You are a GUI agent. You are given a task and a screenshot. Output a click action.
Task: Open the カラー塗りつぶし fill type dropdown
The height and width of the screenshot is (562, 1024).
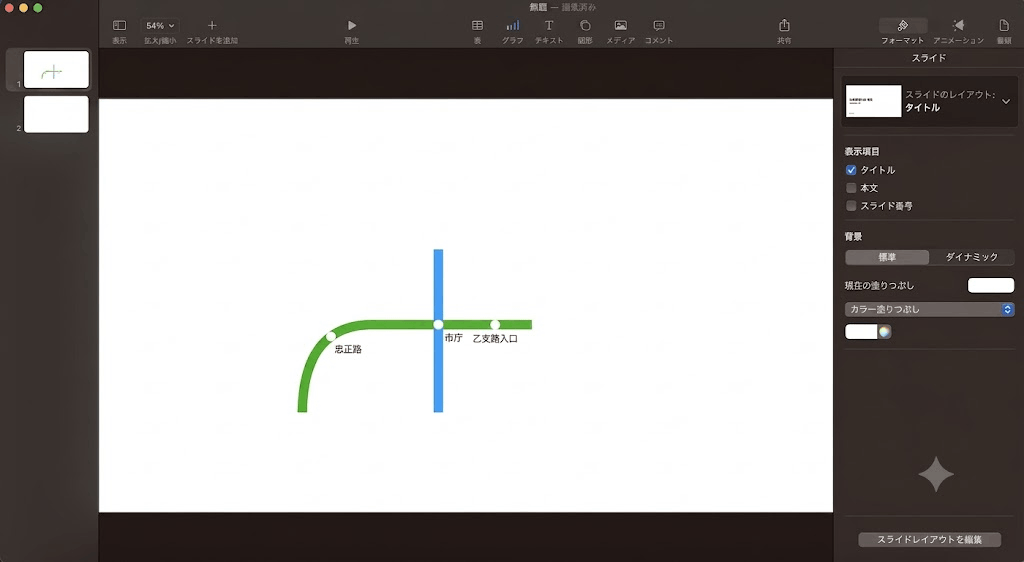[x=929, y=309]
